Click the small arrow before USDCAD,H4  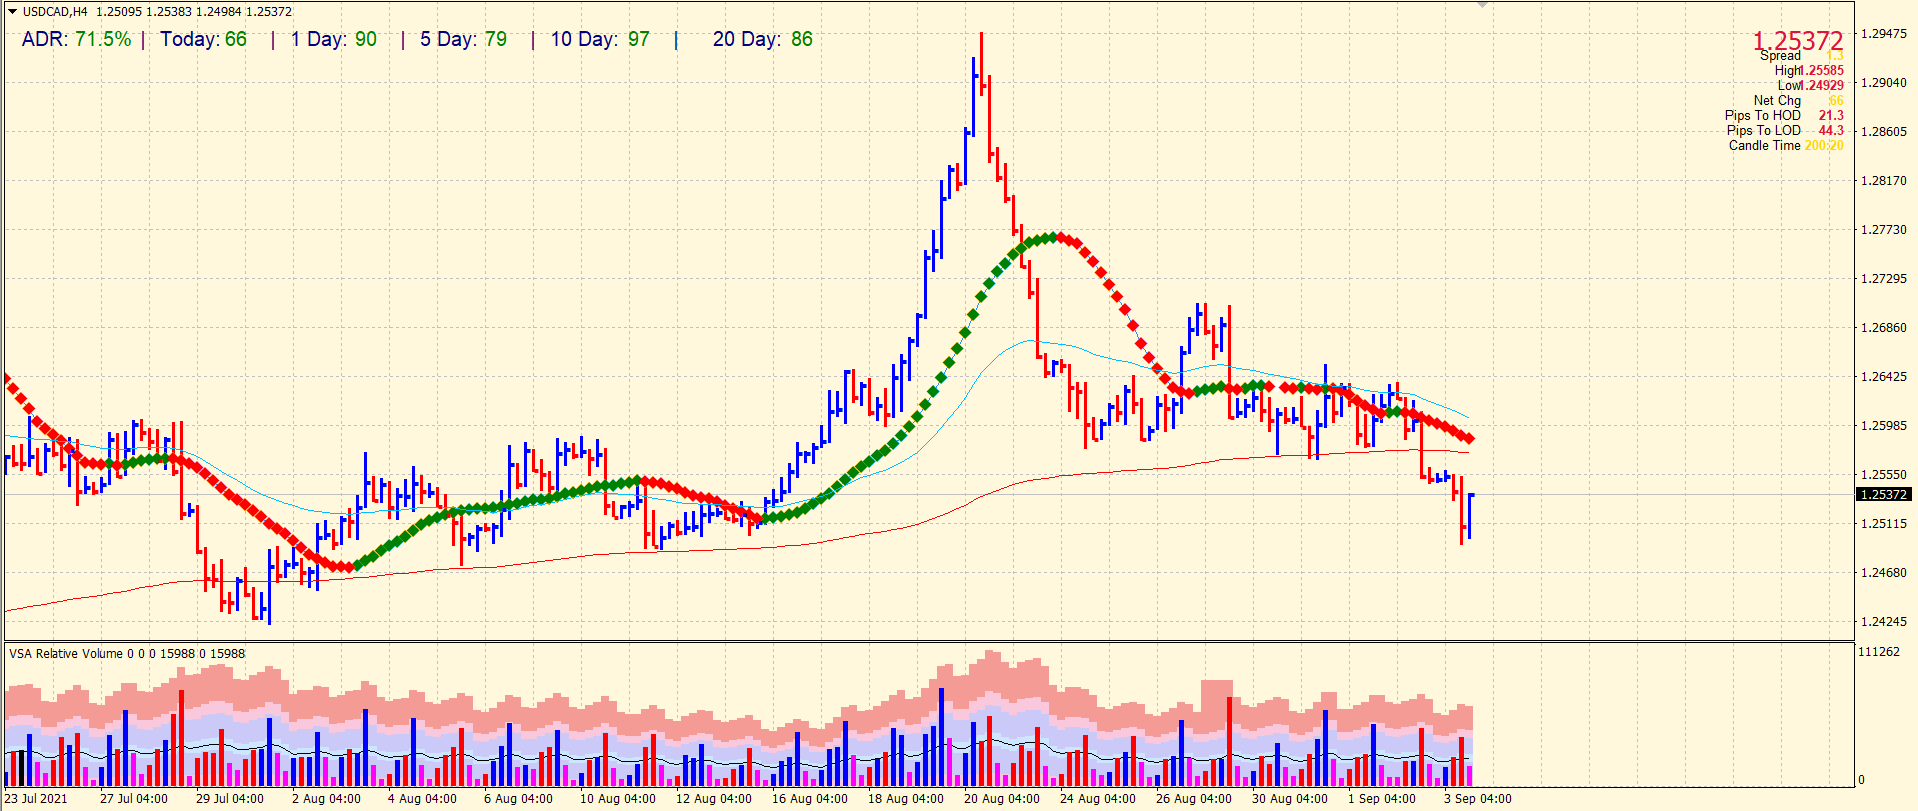[x=13, y=12]
